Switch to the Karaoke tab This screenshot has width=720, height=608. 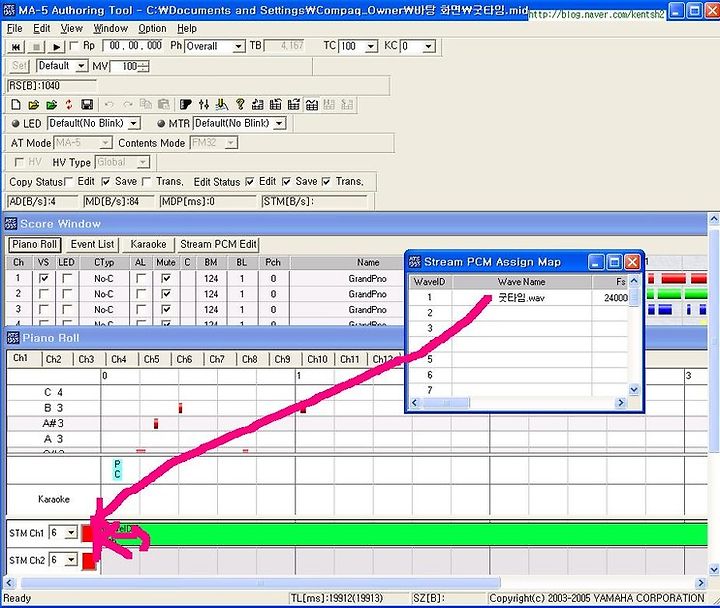pyautogui.click(x=148, y=244)
